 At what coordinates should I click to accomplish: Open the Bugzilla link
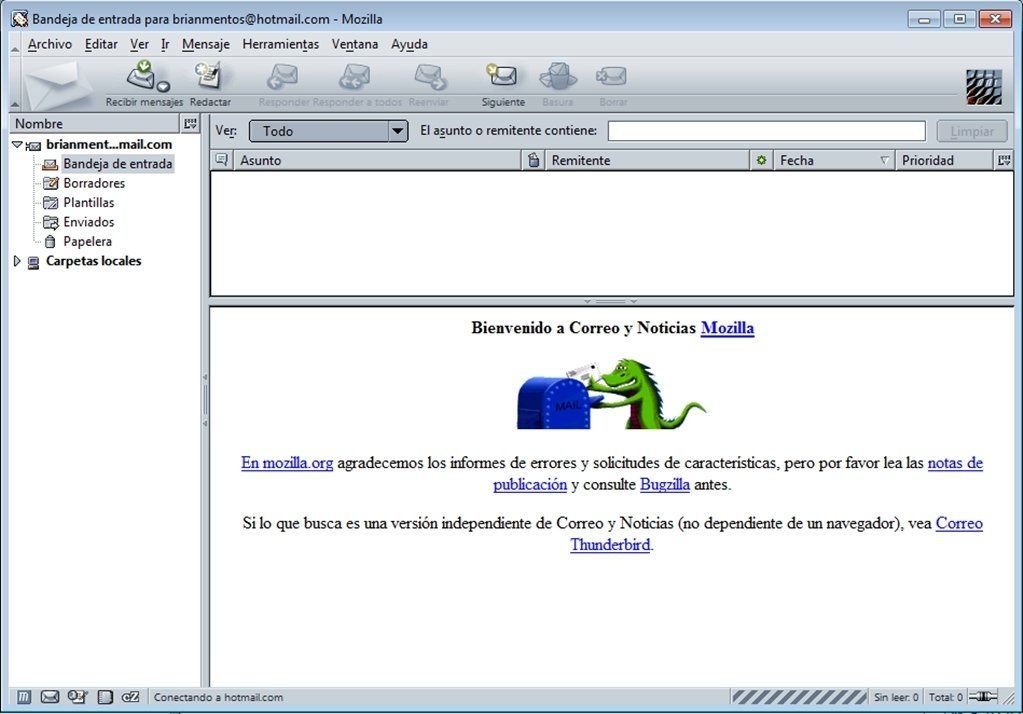[665, 484]
